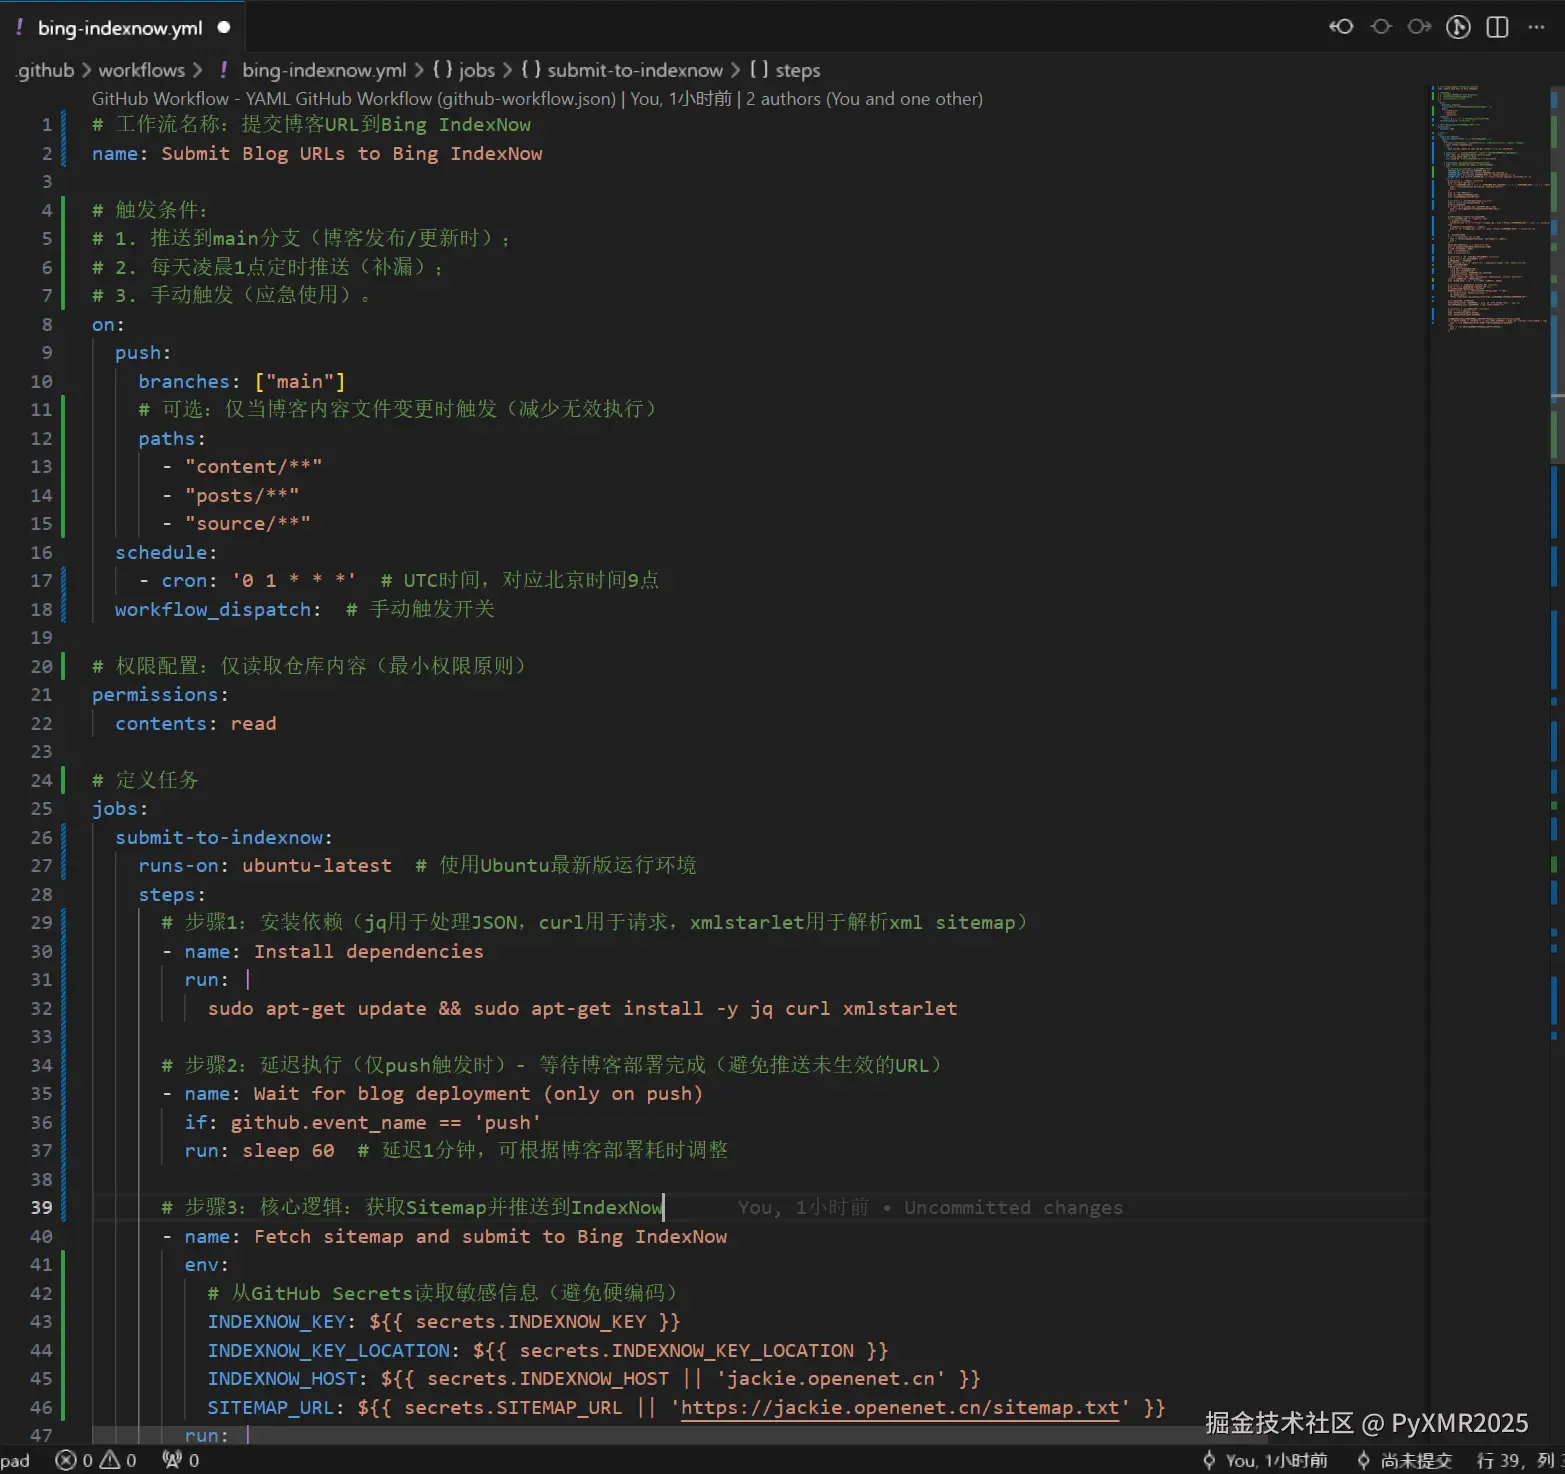Click the blame 'You, 1小时前' status bar item

1266,1460
